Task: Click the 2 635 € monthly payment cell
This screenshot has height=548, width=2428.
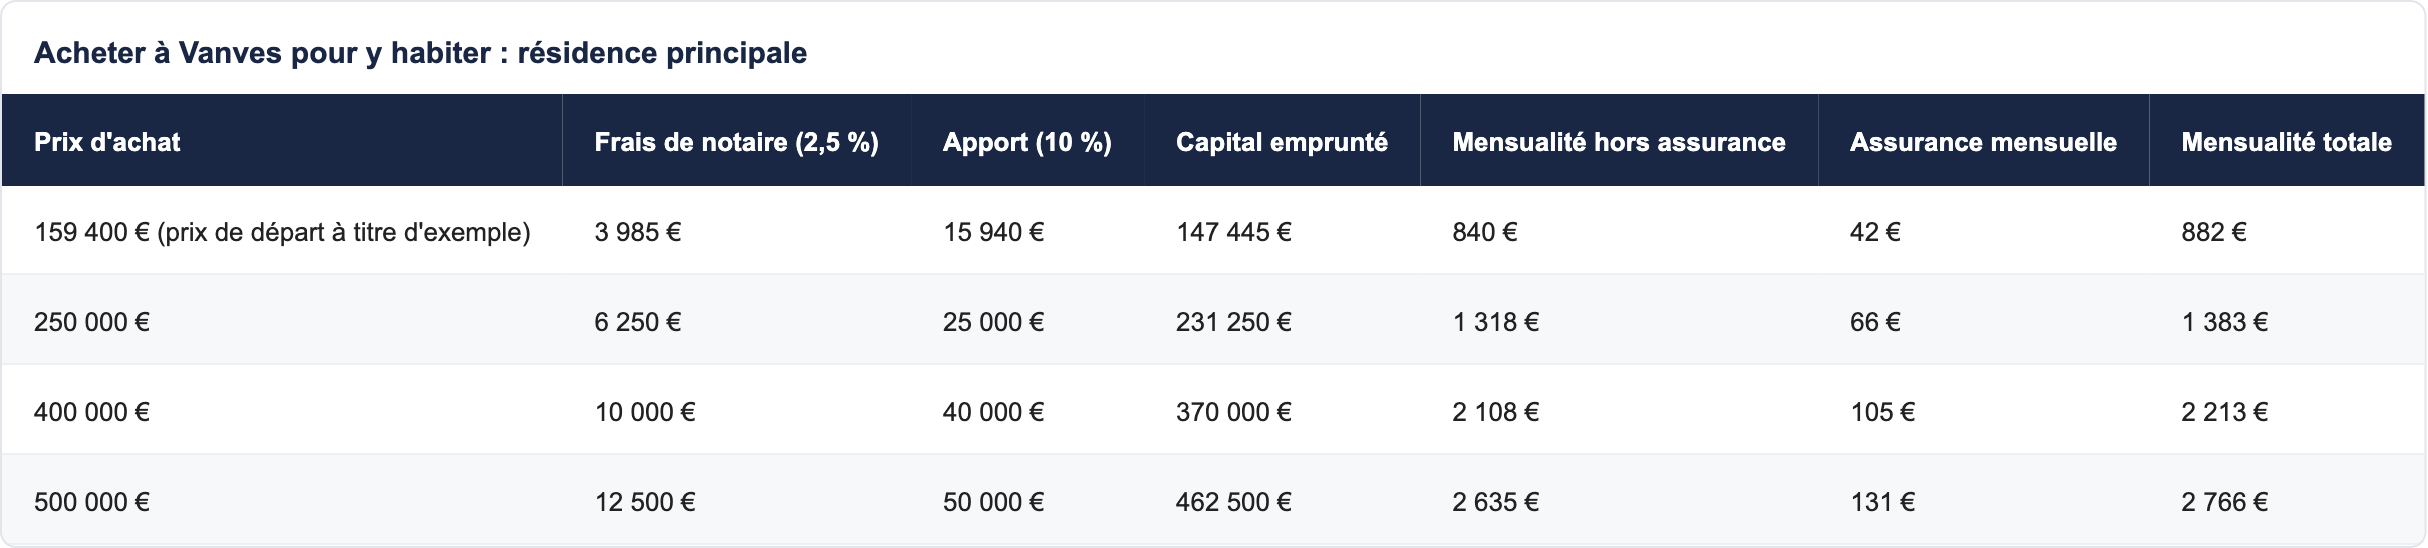Action: (1619, 501)
